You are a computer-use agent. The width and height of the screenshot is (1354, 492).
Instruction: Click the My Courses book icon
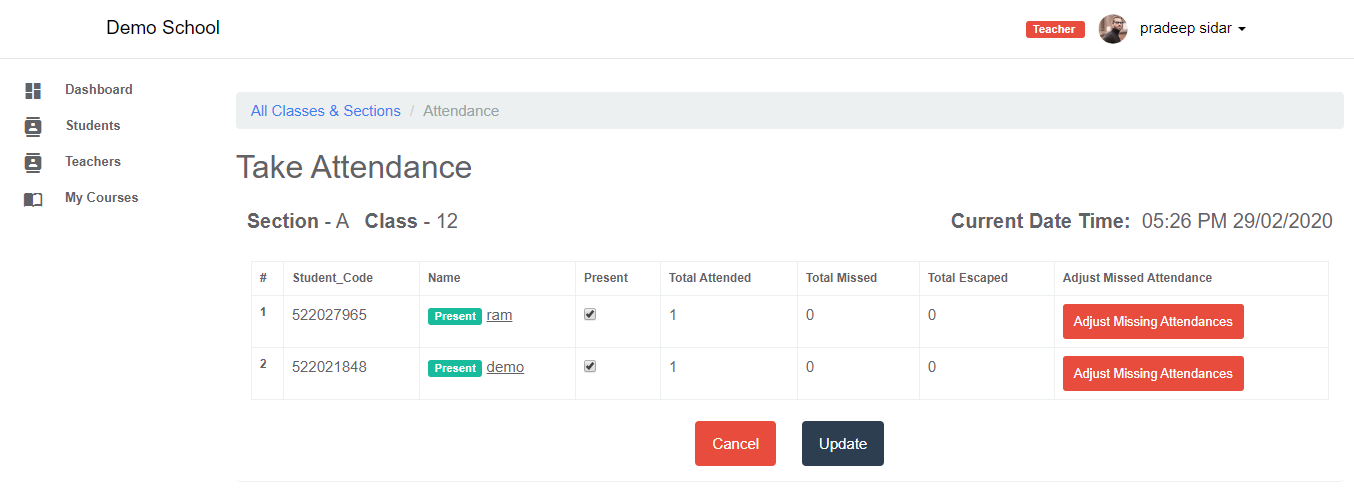point(33,199)
